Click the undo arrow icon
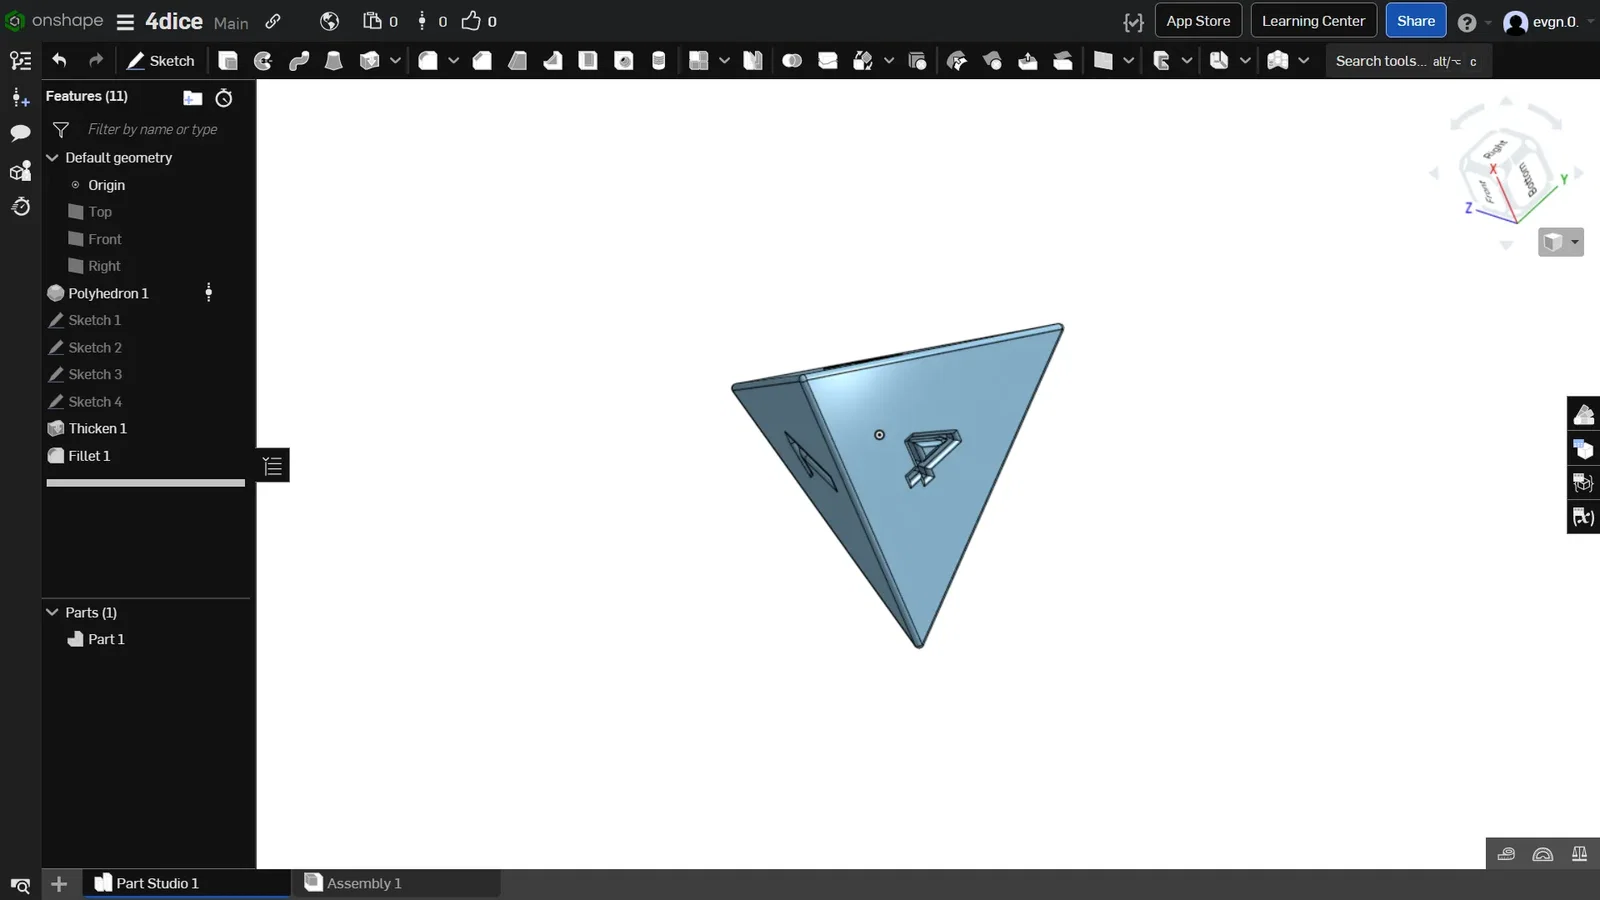Viewport: 1600px width, 900px height. tap(59, 61)
